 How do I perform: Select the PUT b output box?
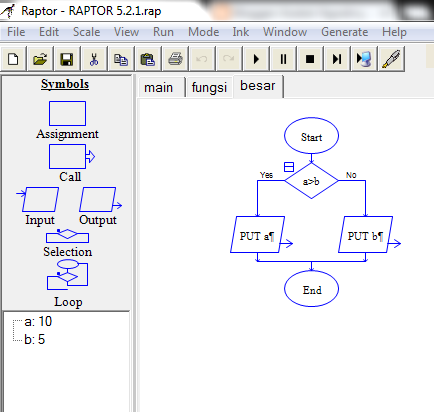(x=366, y=234)
